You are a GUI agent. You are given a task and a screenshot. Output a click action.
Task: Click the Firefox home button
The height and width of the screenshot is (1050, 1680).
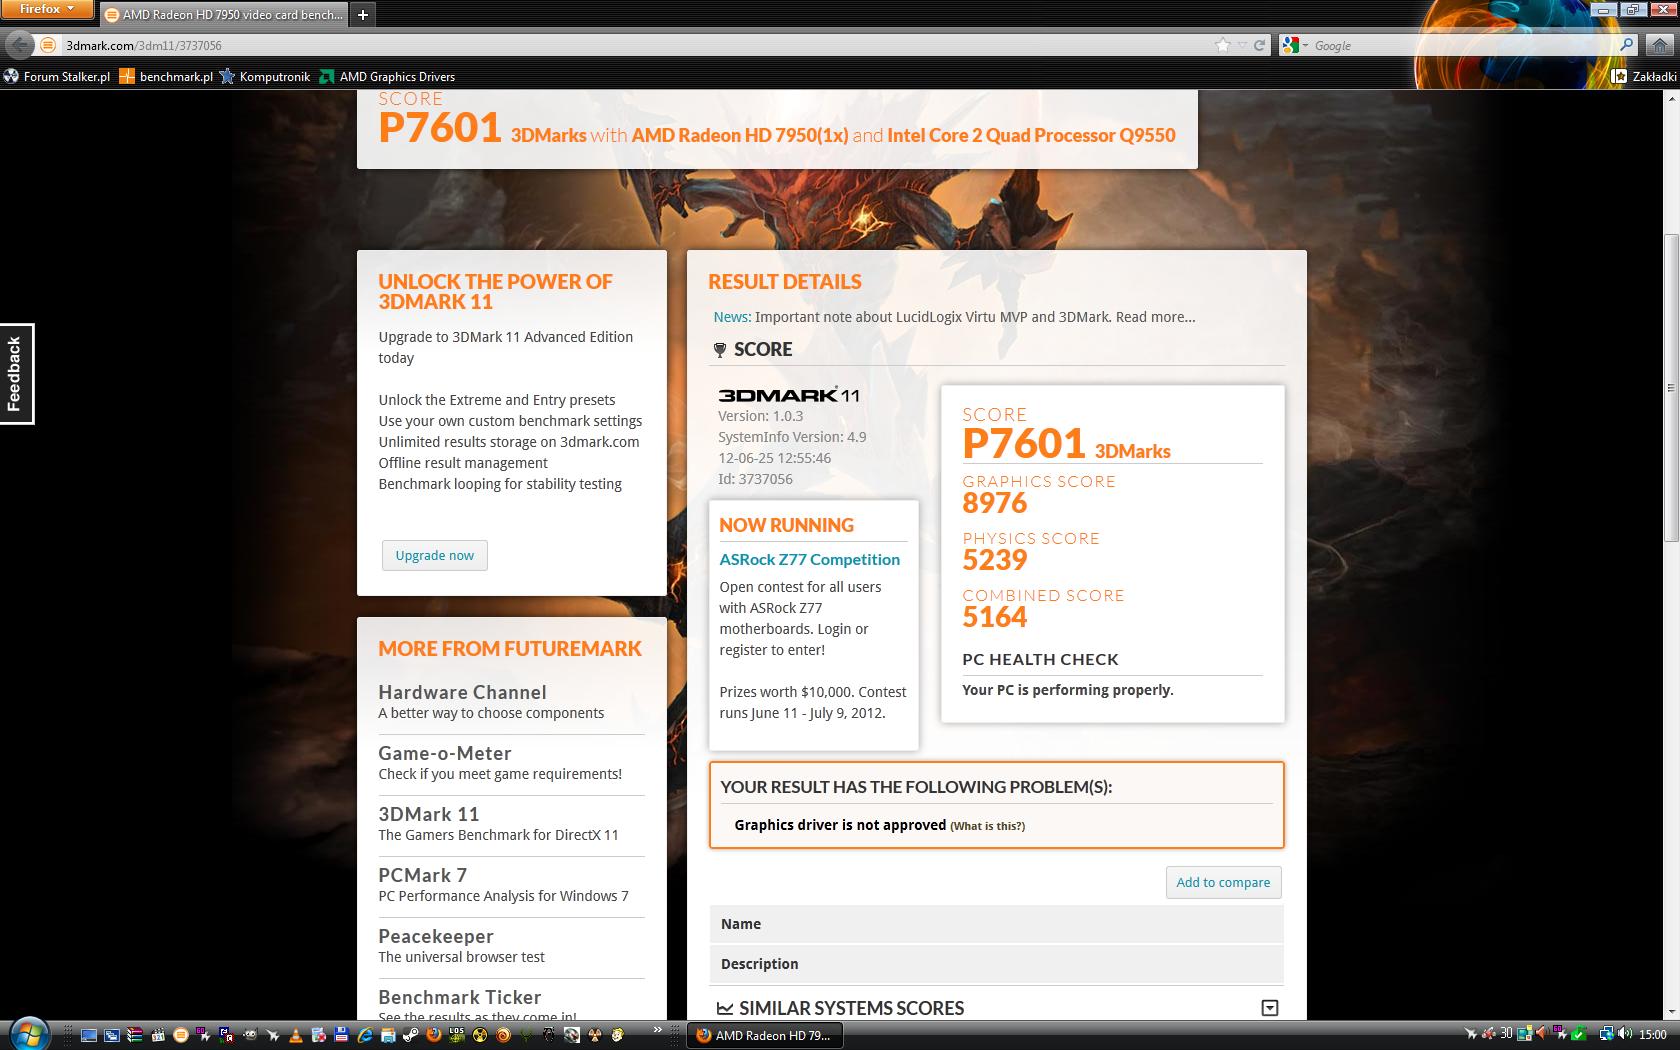tap(1659, 45)
